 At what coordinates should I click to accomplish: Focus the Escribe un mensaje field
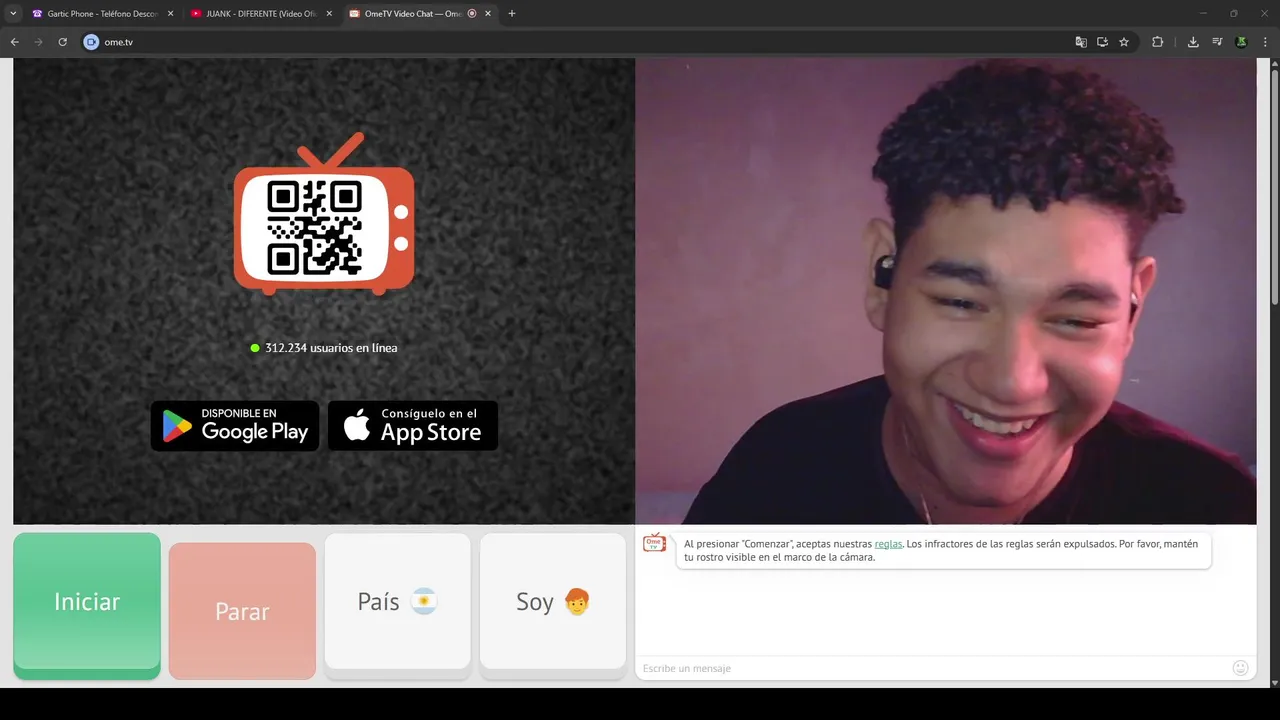pyautogui.click(x=935, y=668)
